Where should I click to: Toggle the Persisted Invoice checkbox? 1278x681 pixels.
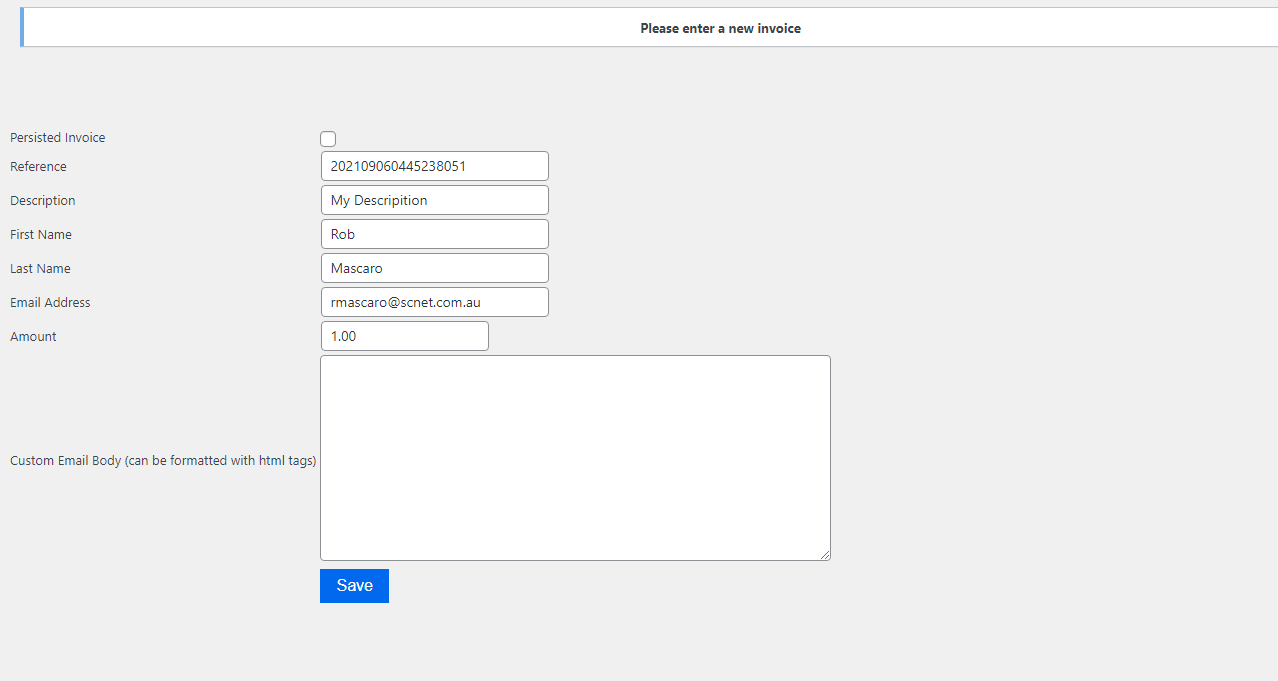pyautogui.click(x=328, y=139)
